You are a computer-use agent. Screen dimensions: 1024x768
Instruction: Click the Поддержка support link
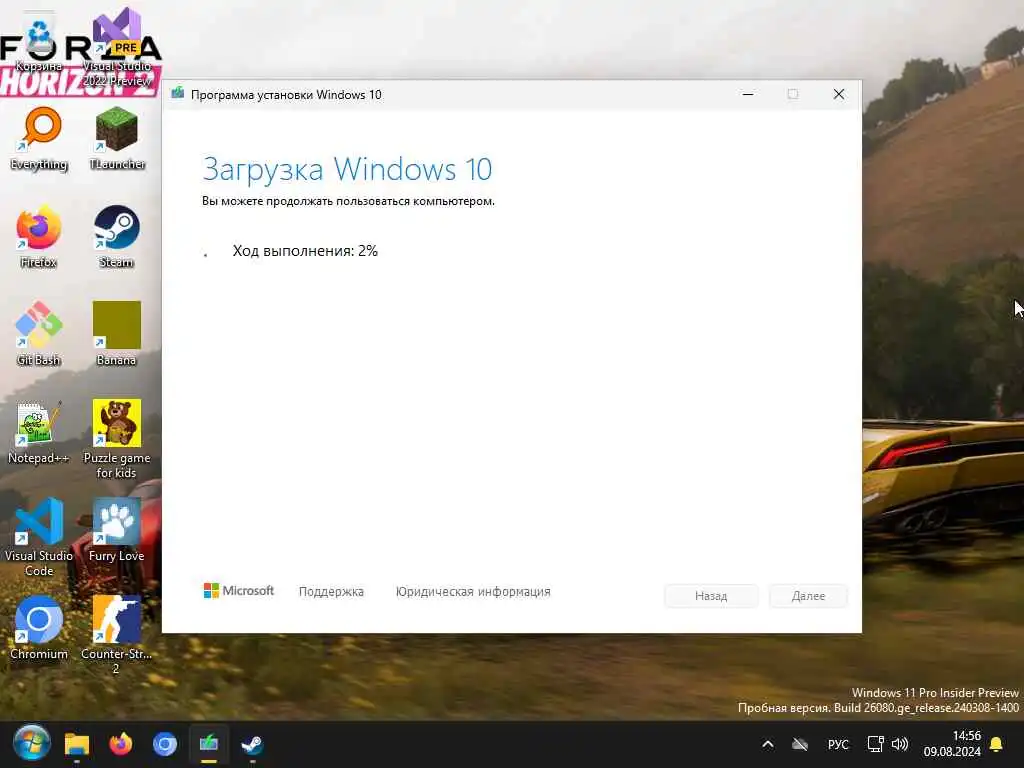click(331, 592)
